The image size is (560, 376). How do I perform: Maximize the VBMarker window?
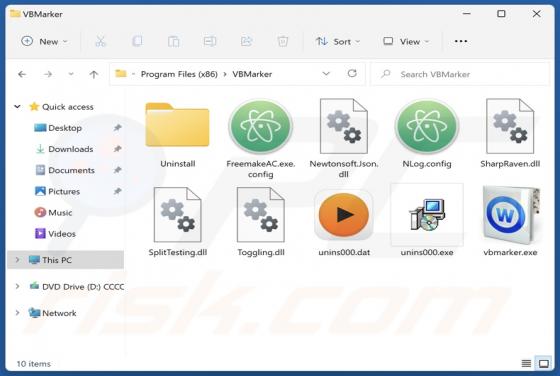[x=501, y=14]
